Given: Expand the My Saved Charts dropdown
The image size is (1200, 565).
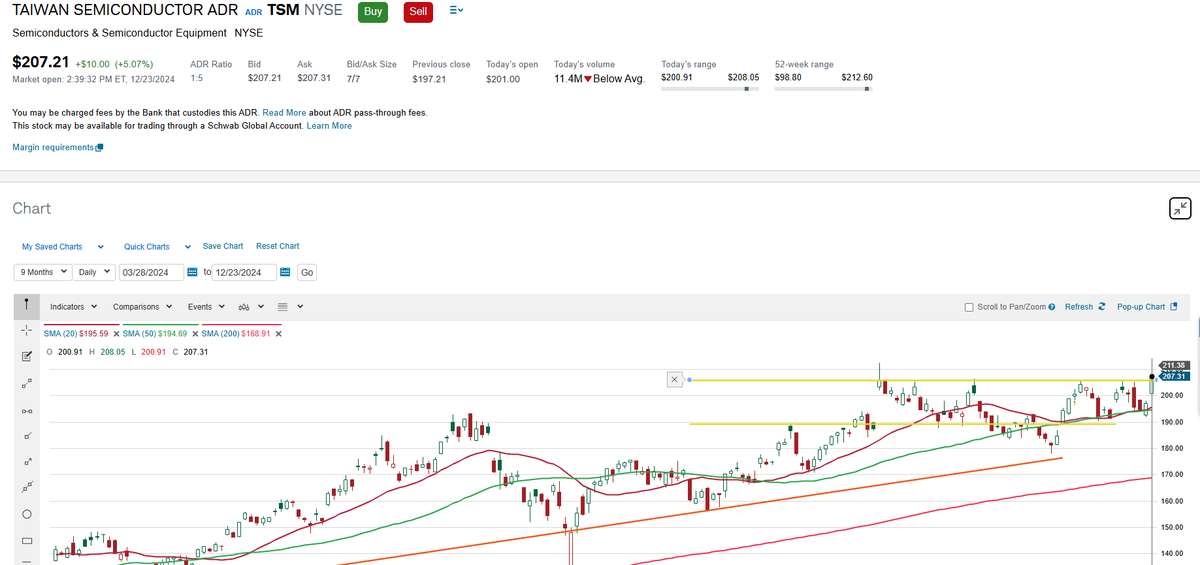Looking at the screenshot, I should [63, 246].
